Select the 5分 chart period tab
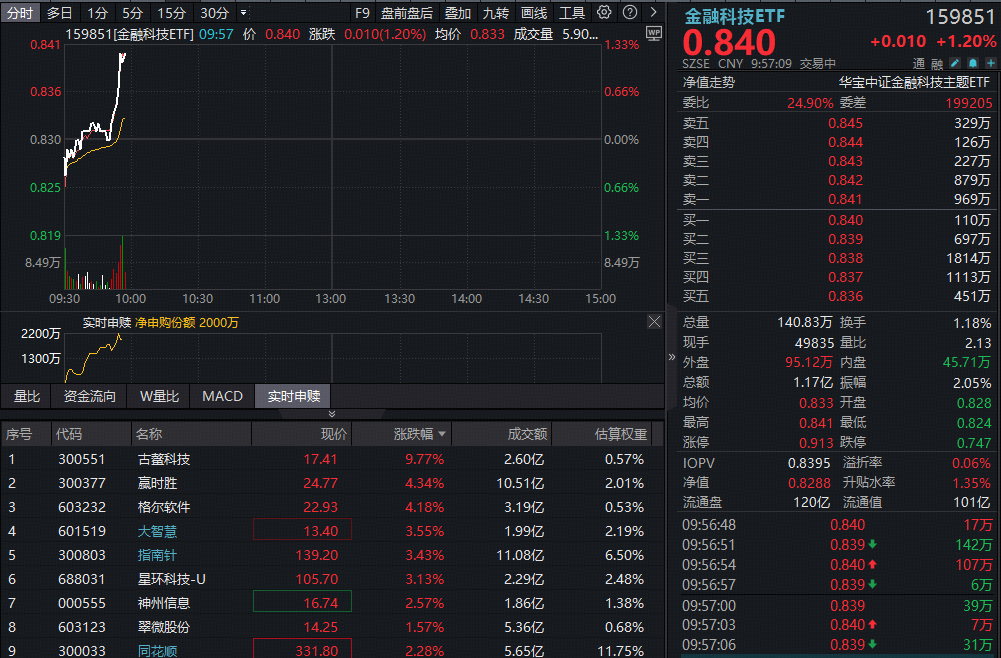This screenshot has height=658, width=1001. pyautogui.click(x=135, y=13)
